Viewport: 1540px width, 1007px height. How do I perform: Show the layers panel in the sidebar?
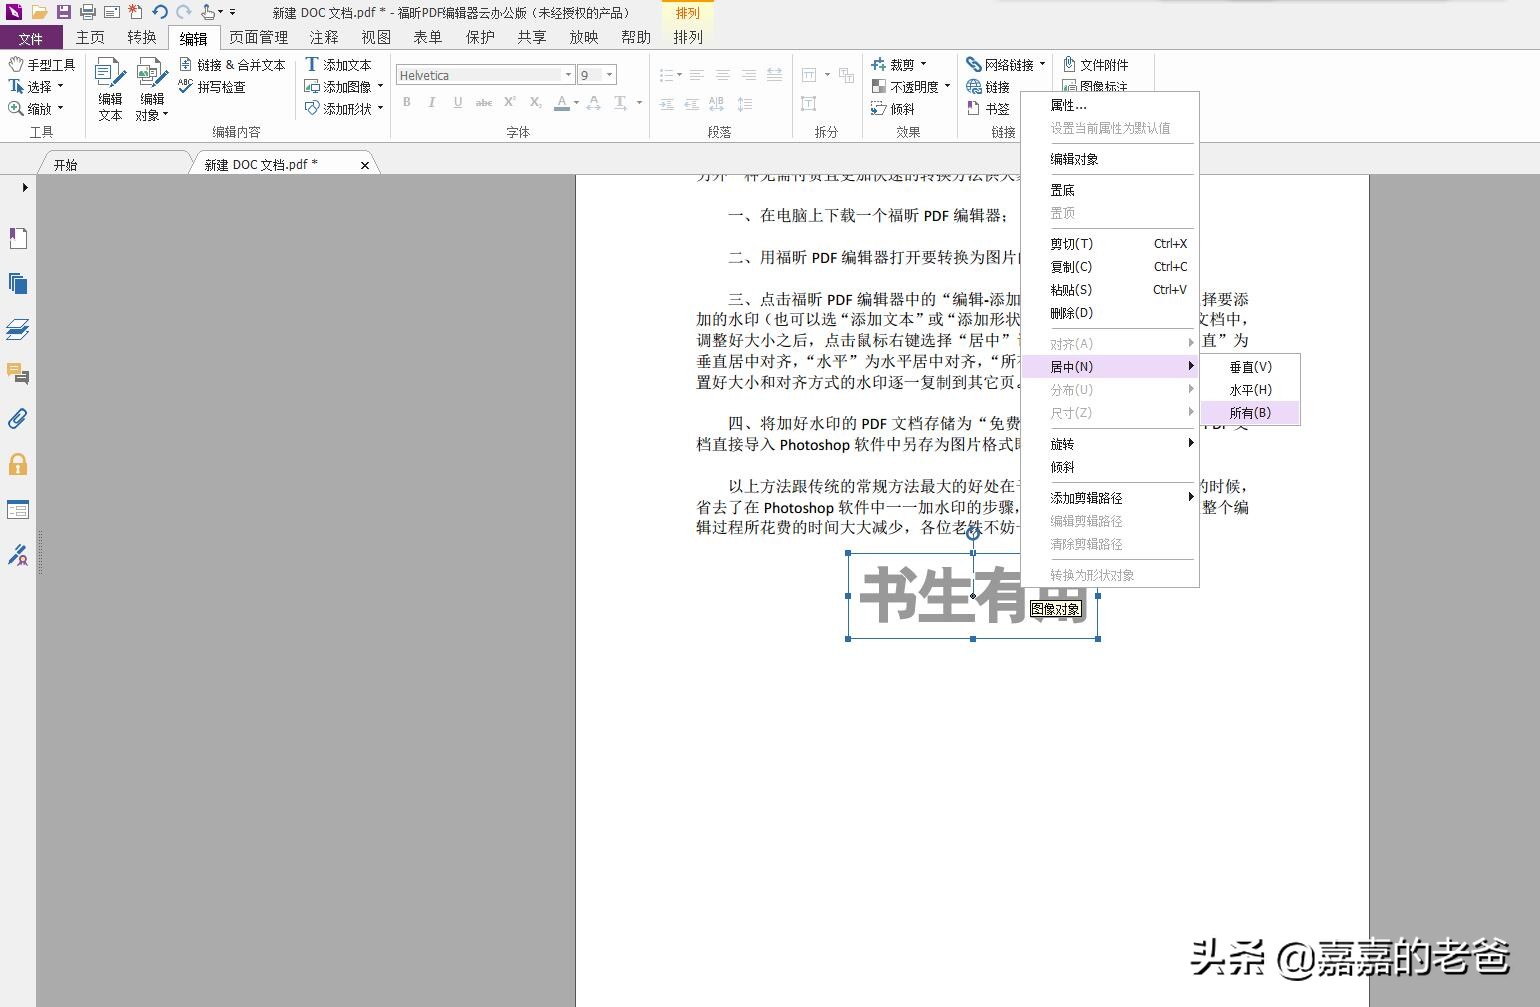(x=17, y=329)
